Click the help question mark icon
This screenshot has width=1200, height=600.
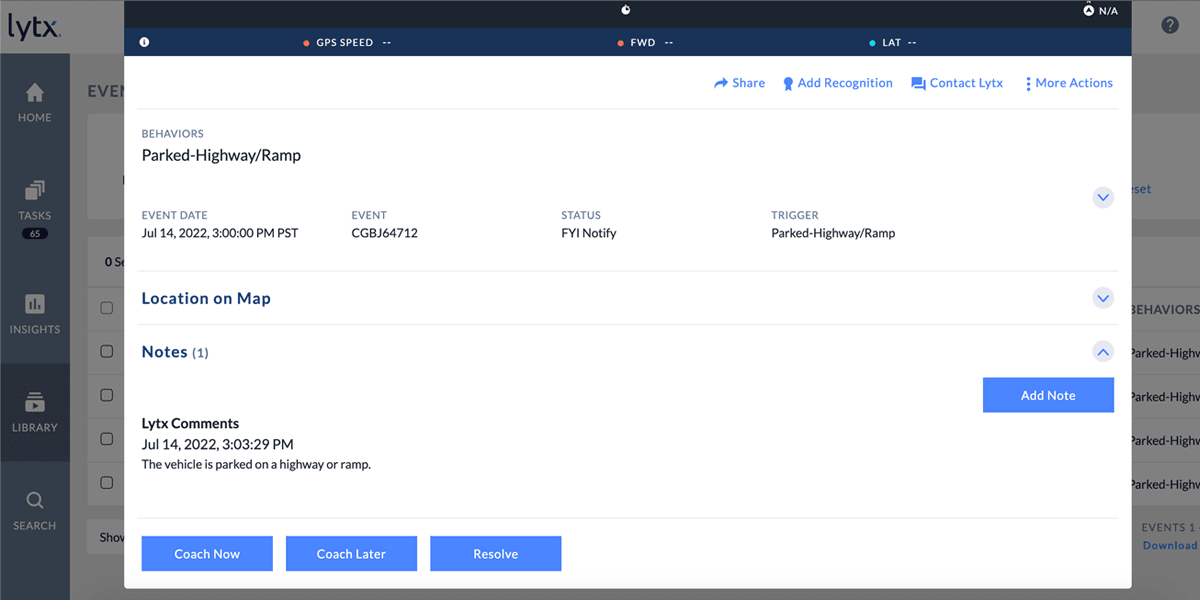tap(1170, 25)
